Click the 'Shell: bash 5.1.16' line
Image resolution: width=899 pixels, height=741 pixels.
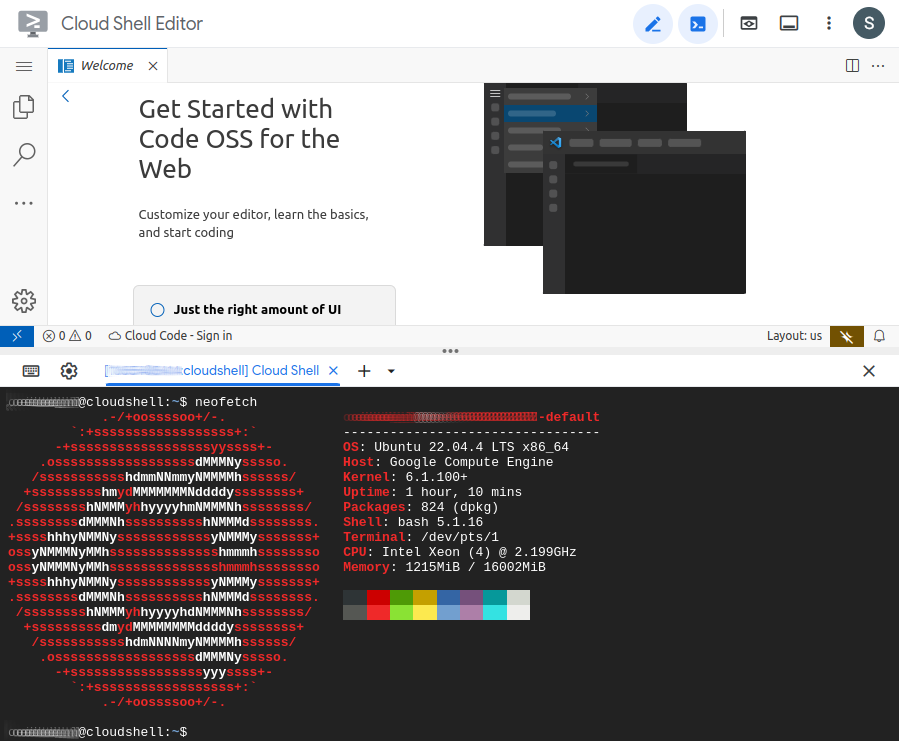coord(413,522)
